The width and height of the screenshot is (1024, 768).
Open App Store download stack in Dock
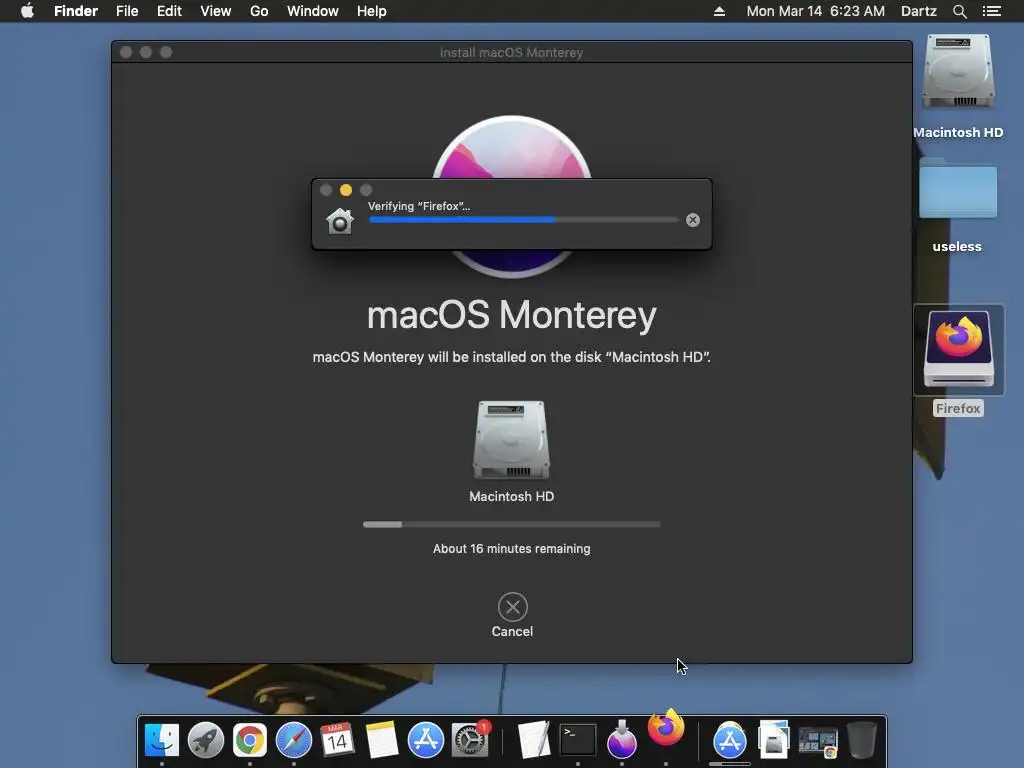729,741
